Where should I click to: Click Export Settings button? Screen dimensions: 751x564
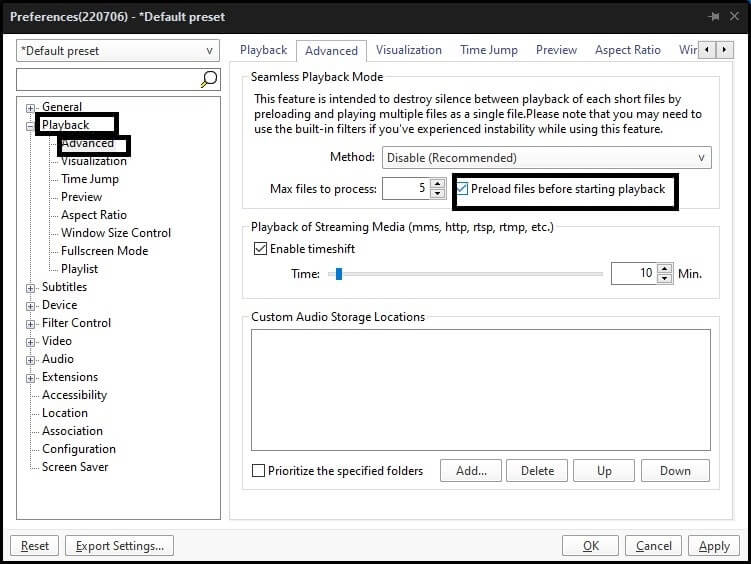tap(119, 546)
